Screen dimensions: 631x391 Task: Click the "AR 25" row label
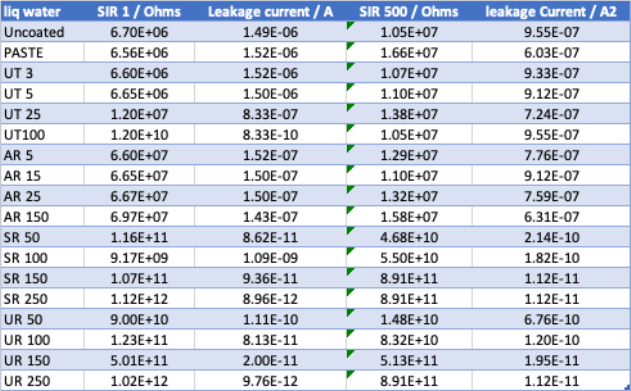pos(22,196)
